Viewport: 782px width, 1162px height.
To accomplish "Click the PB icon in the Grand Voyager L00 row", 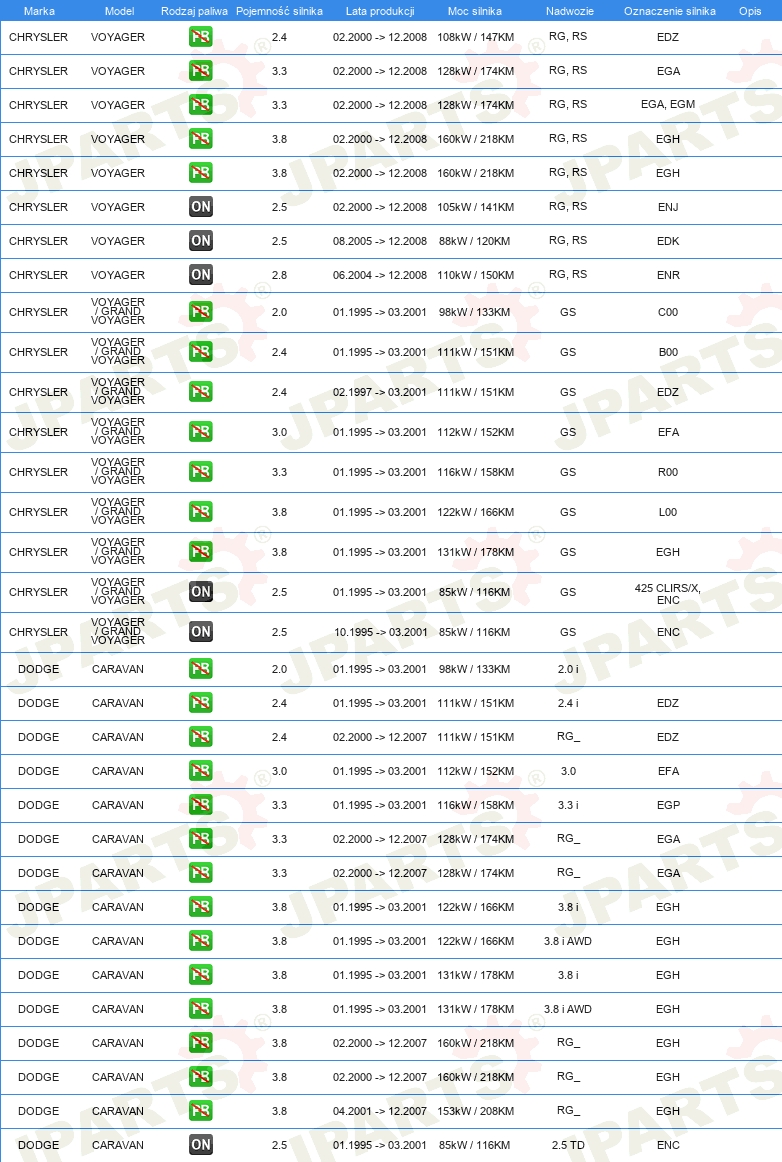I will (x=201, y=512).
